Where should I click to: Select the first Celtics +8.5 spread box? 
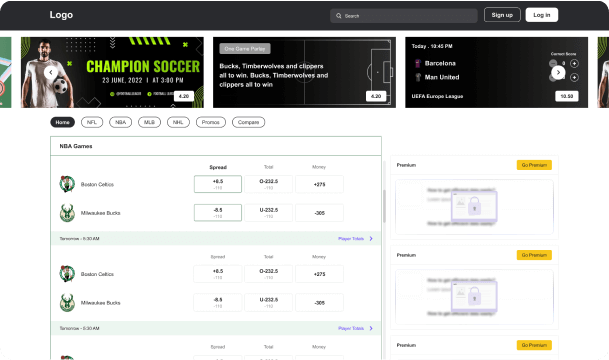tap(218, 184)
